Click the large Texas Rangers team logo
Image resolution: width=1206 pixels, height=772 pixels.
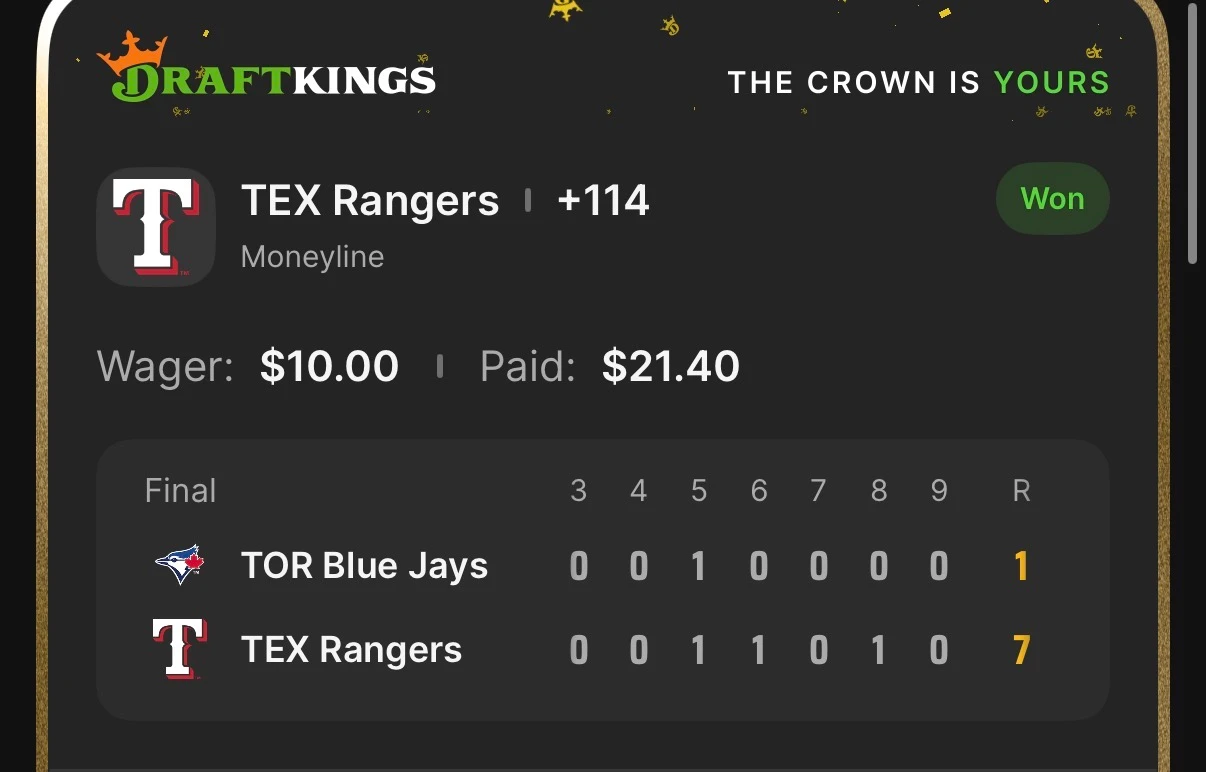[x=156, y=227]
